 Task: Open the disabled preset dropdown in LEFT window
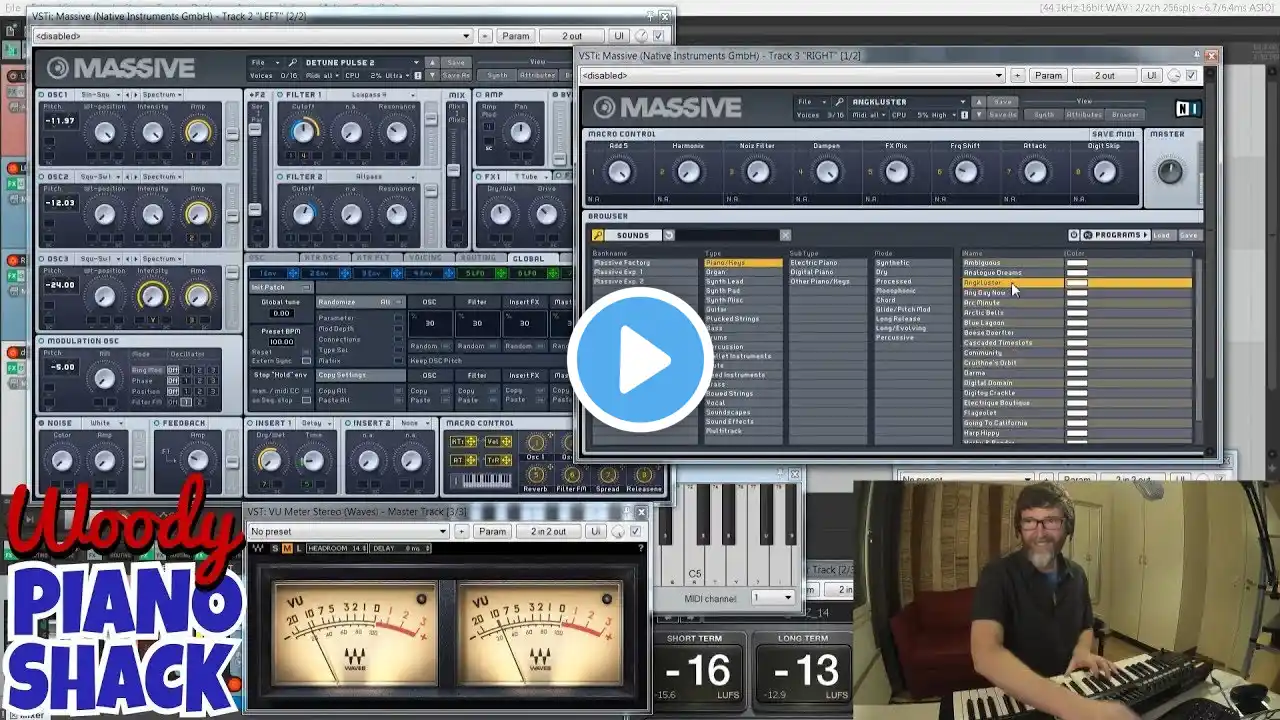253,36
